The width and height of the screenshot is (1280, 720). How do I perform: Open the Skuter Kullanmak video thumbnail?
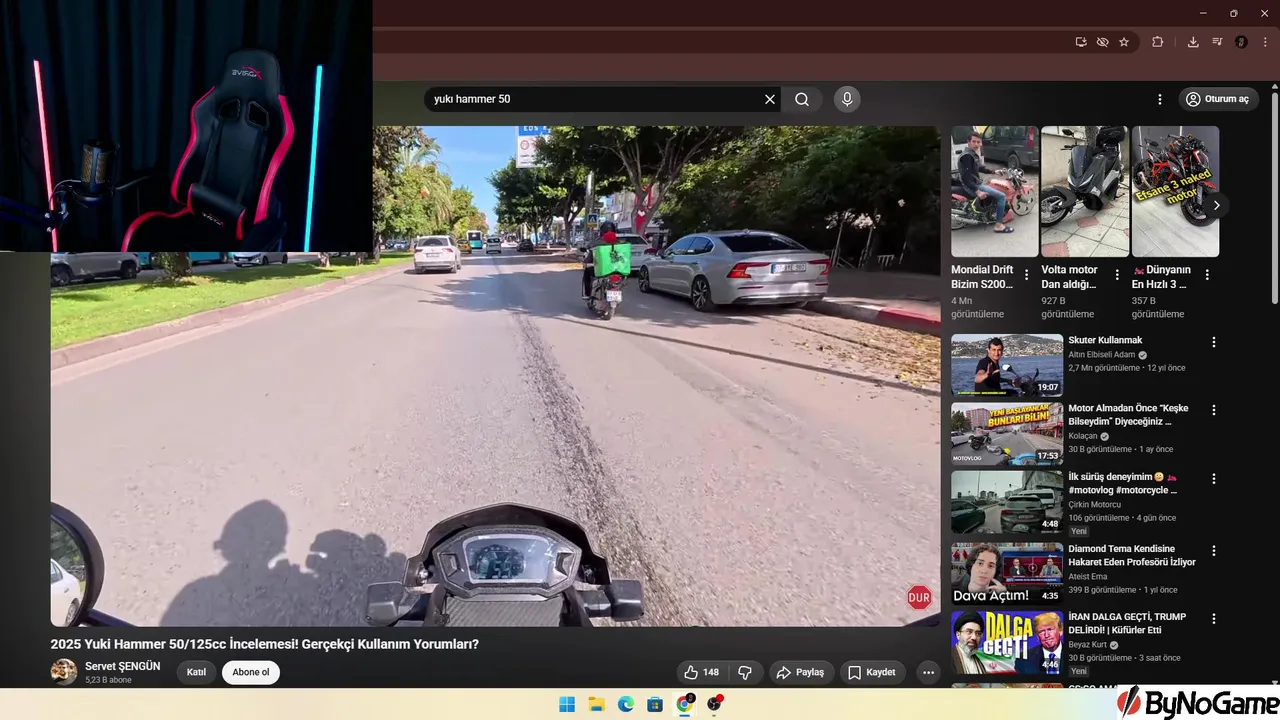(x=1007, y=365)
